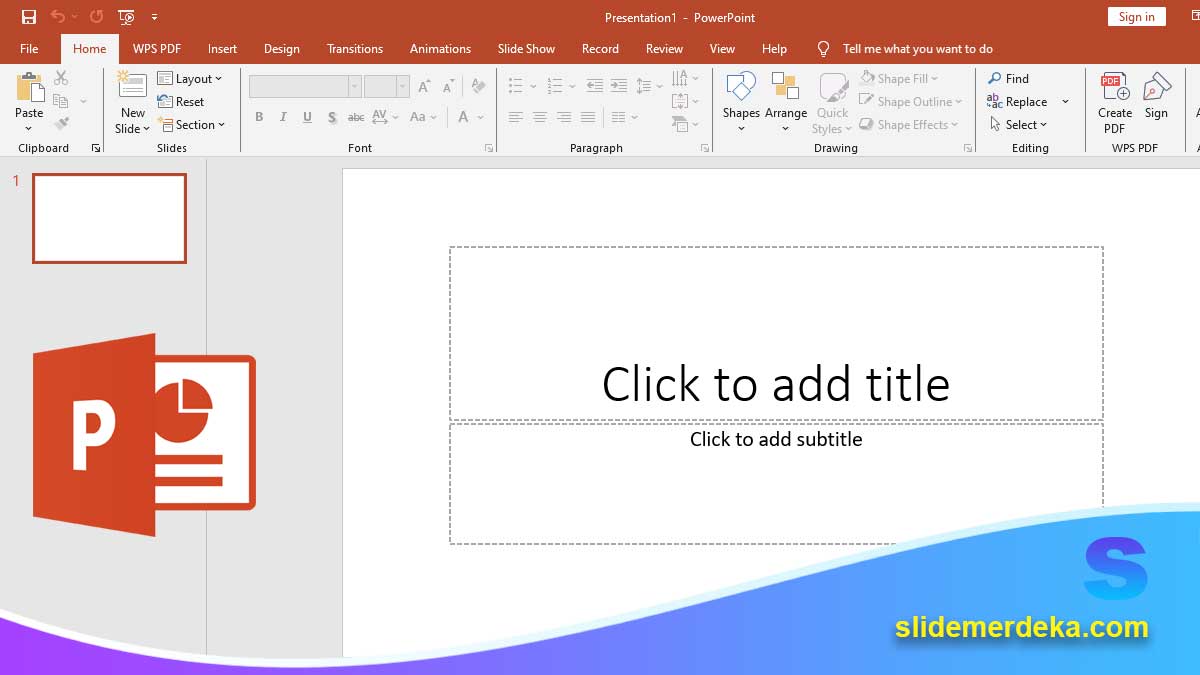1200x675 pixels.
Task: Toggle Underline formatting
Action: coord(307,117)
